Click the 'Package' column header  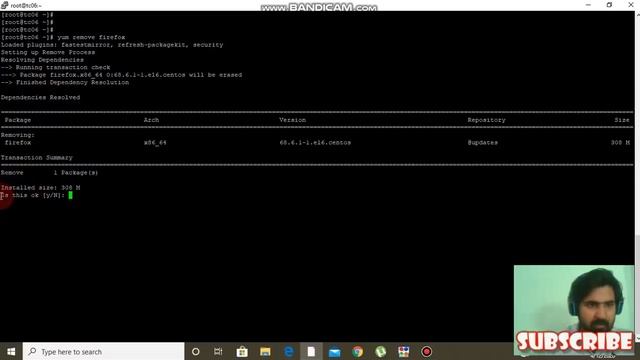click(18, 120)
